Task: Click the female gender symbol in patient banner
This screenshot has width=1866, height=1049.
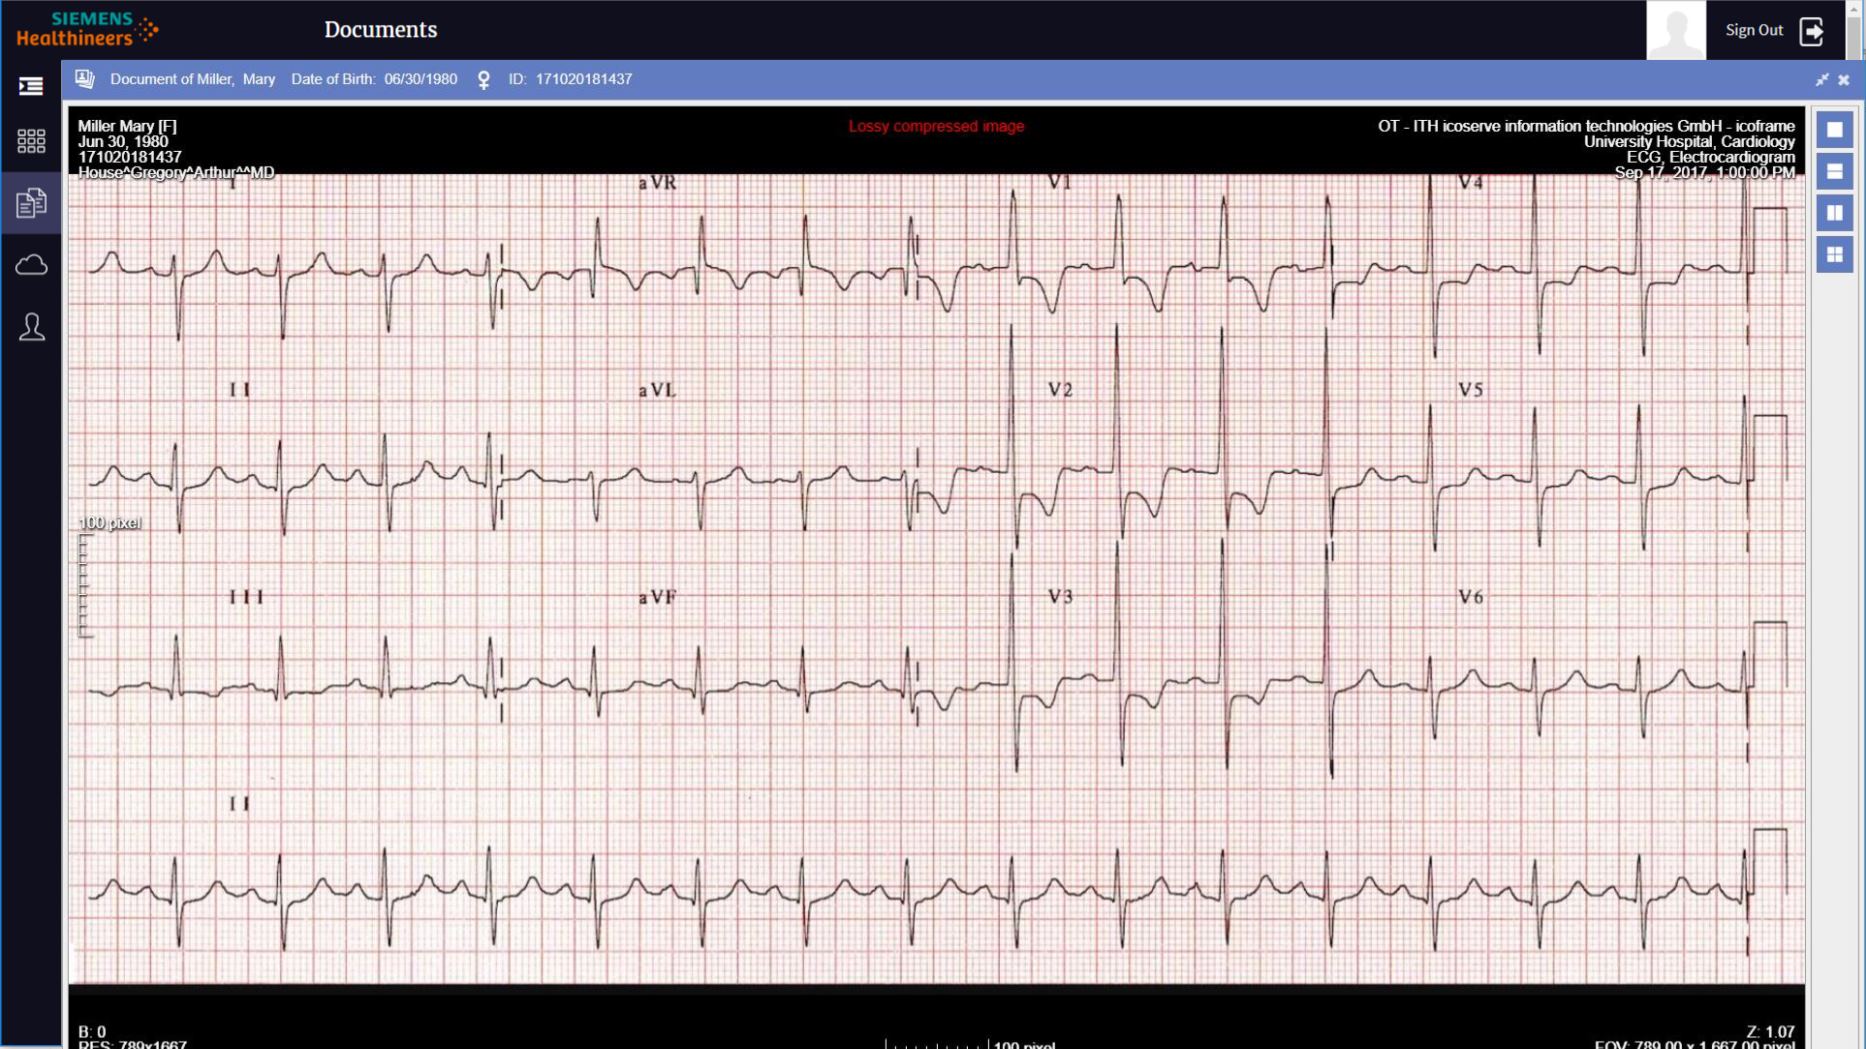Action: pyautogui.click(x=484, y=79)
